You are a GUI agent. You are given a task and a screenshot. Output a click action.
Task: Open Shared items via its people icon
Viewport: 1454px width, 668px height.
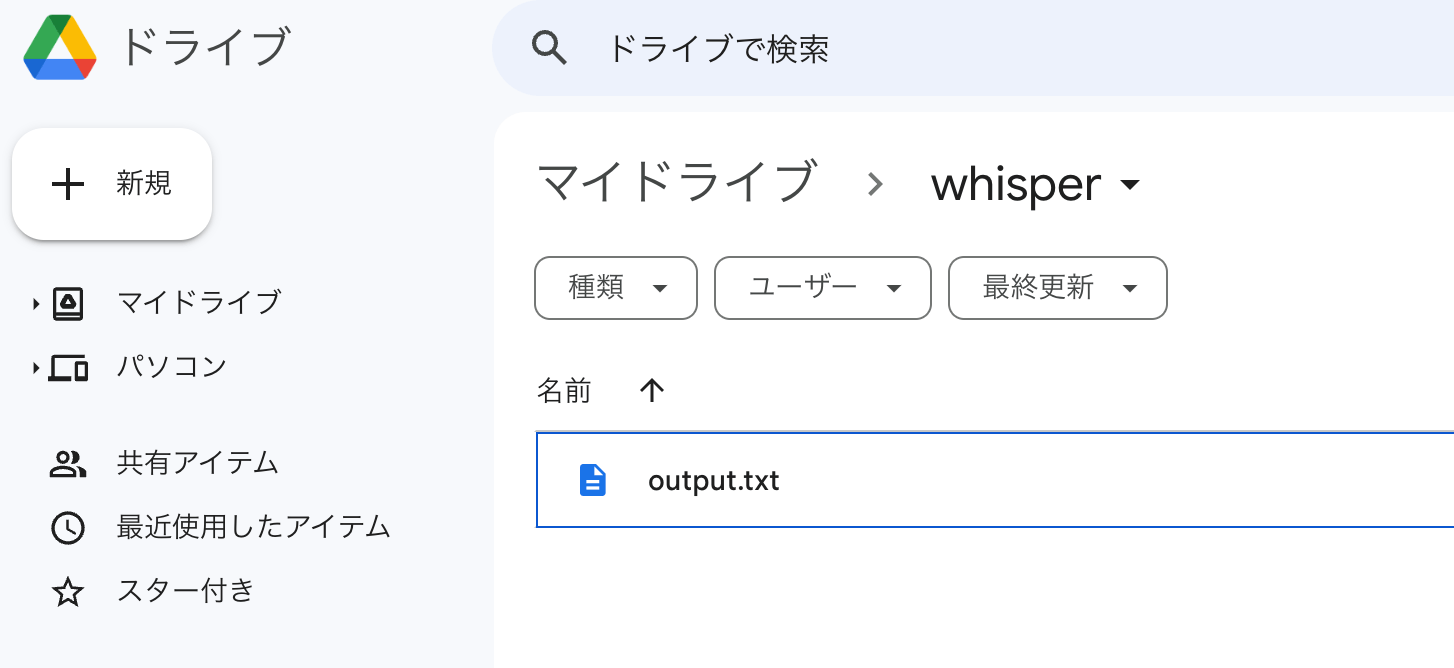pos(67,463)
